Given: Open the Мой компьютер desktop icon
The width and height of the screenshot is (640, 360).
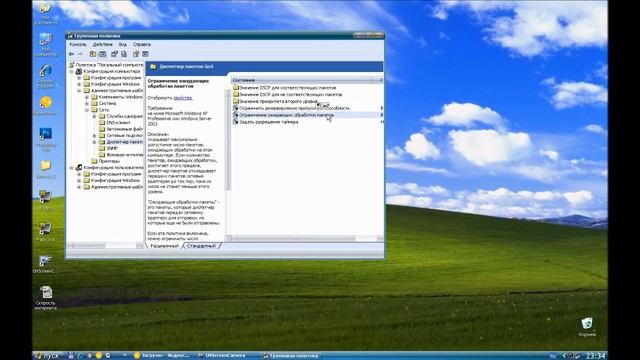Looking at the screenshot, I should tap(45, 44).
